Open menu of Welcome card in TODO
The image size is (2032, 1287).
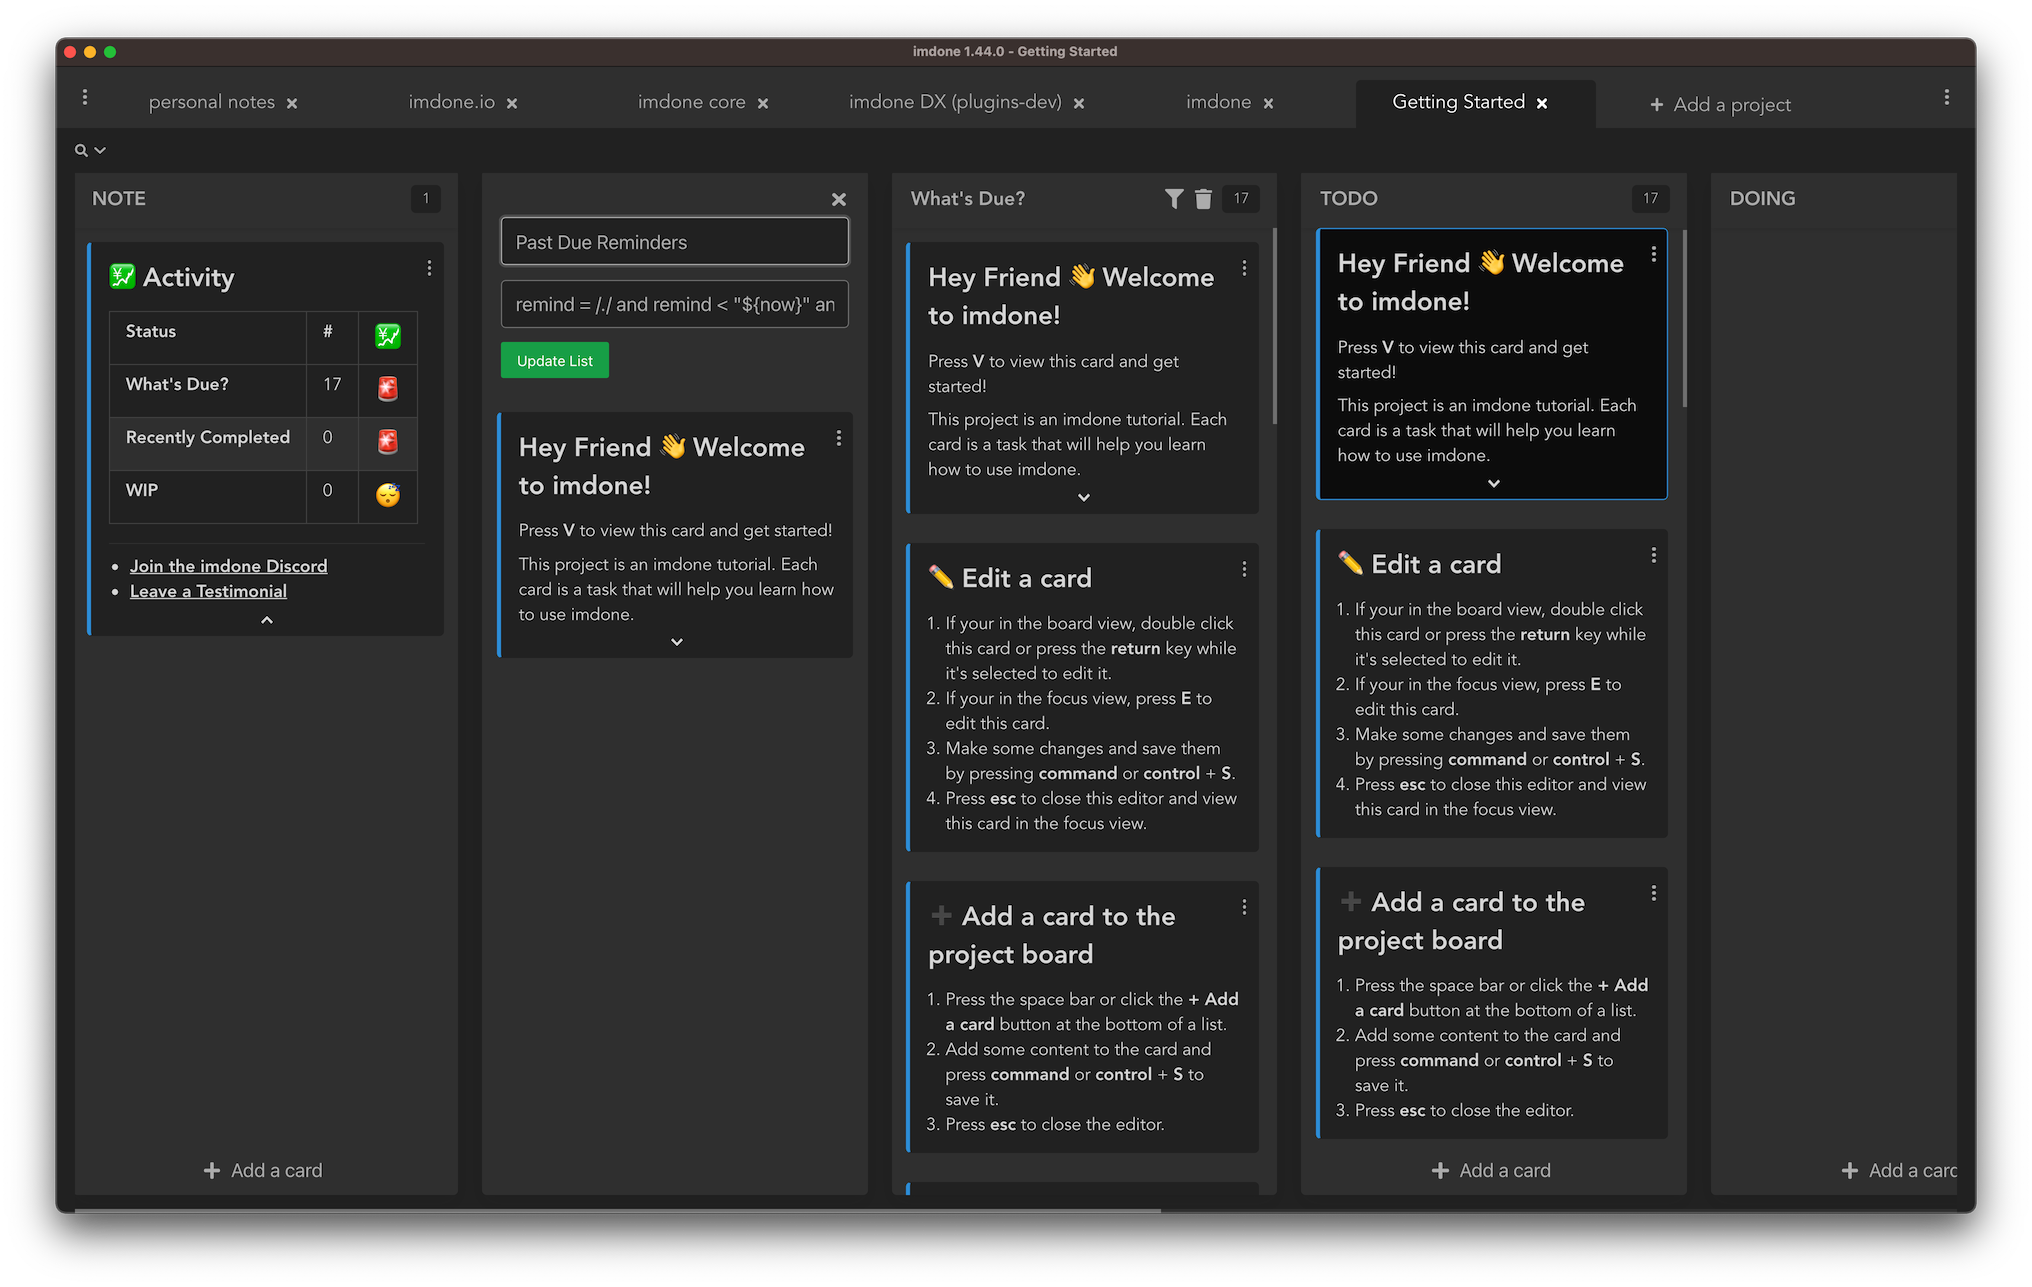pos(1654,254)
